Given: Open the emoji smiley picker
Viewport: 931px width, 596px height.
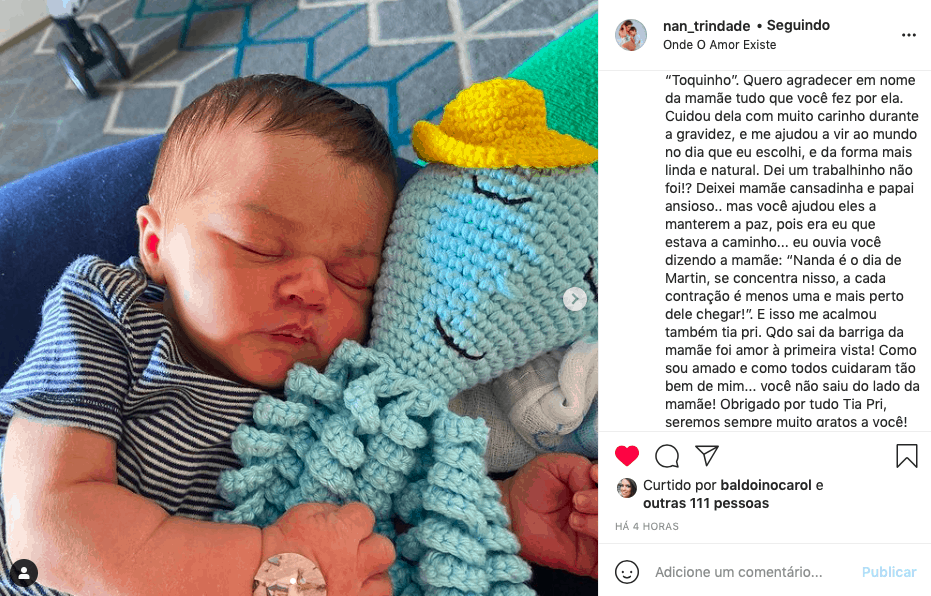Looking at the screenshot, I should 626,572.
